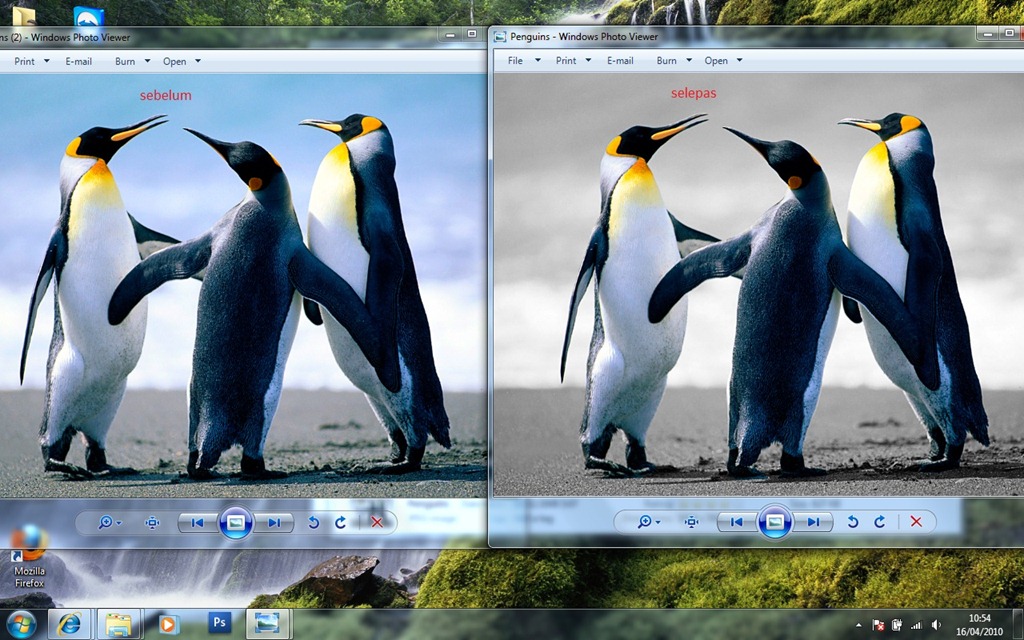Expand zoom dropdown arrow in left viewer

[x=119, y=523]
